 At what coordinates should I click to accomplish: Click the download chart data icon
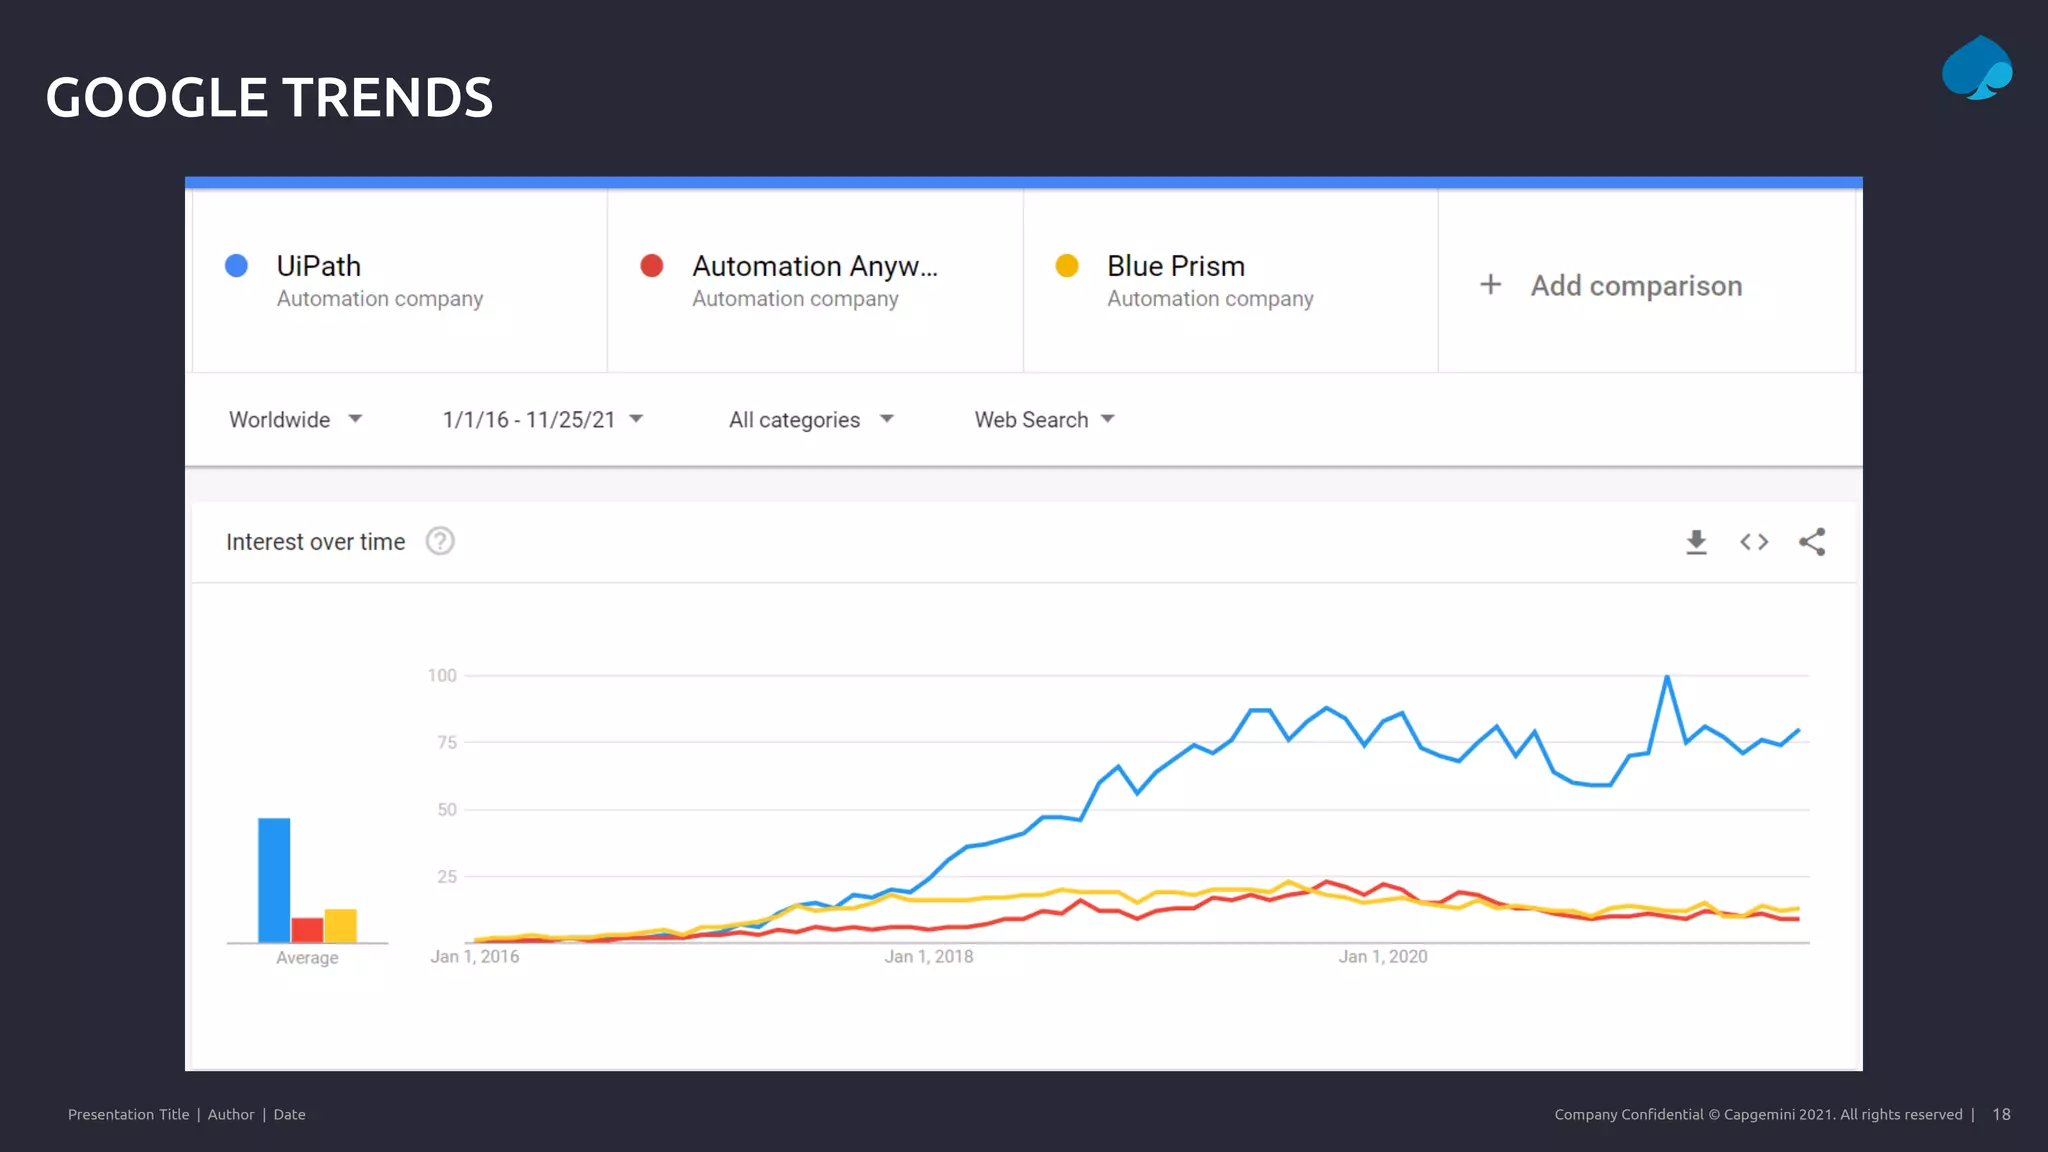pos(1696,542)
